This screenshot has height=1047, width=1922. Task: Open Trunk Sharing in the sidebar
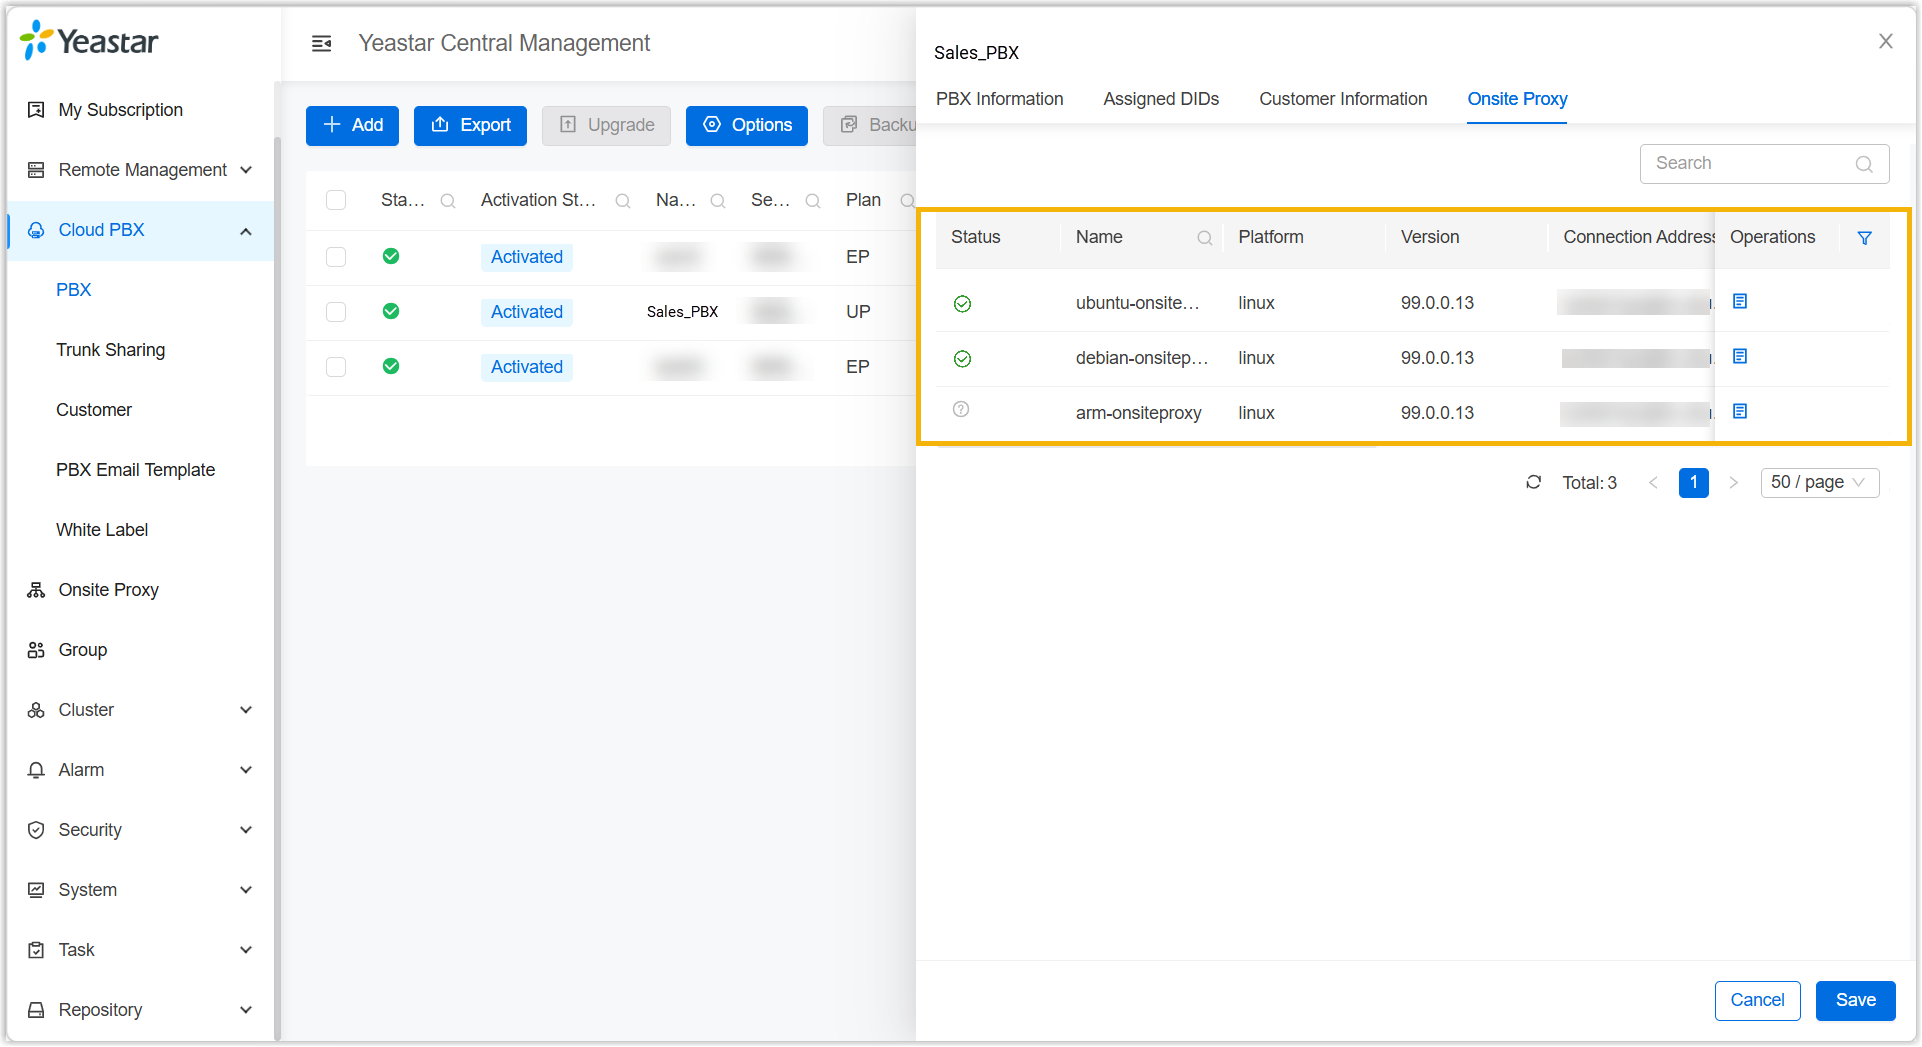tap(111, 350)
